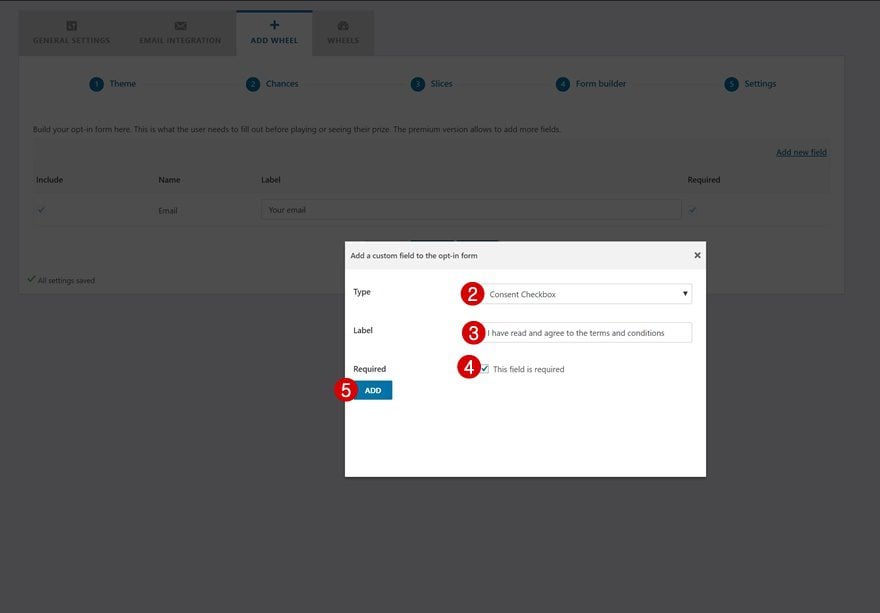The width and height of the screenshot is (880, 613).
Task: Click the Add new field link
Action: point(801,152)
